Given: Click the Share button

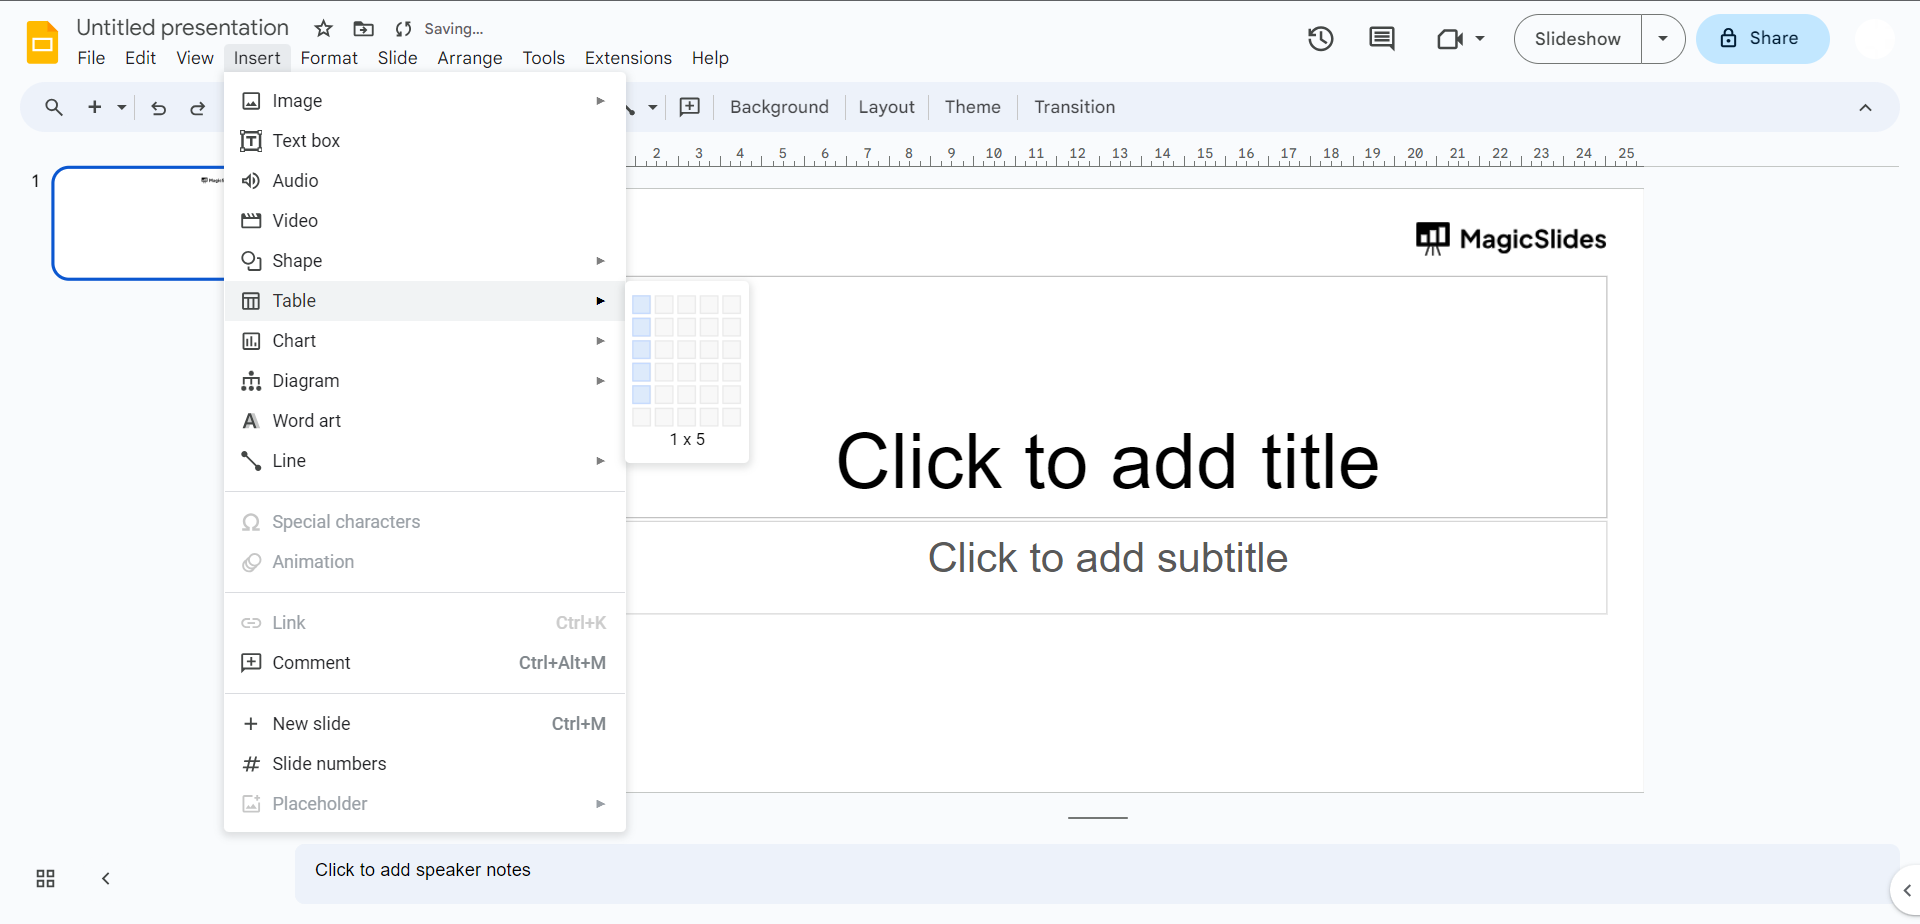Looking at the screenshot, I should pyautogui.click(x=1762, y=39).
